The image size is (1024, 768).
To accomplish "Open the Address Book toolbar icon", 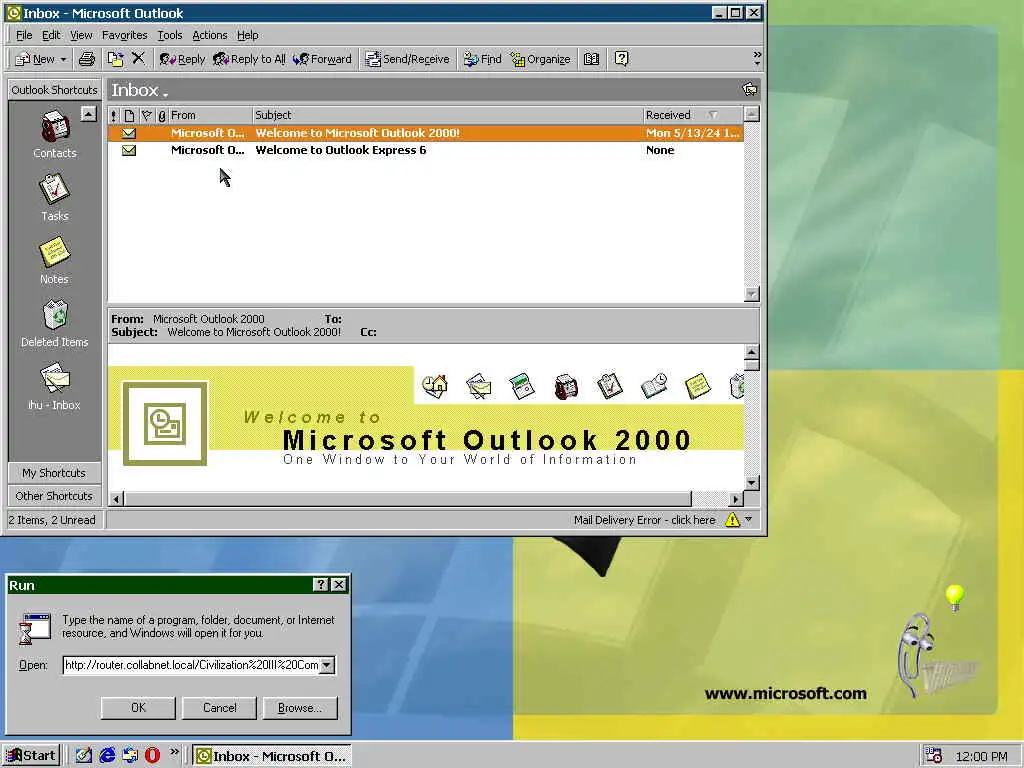I will pos(592,59).
